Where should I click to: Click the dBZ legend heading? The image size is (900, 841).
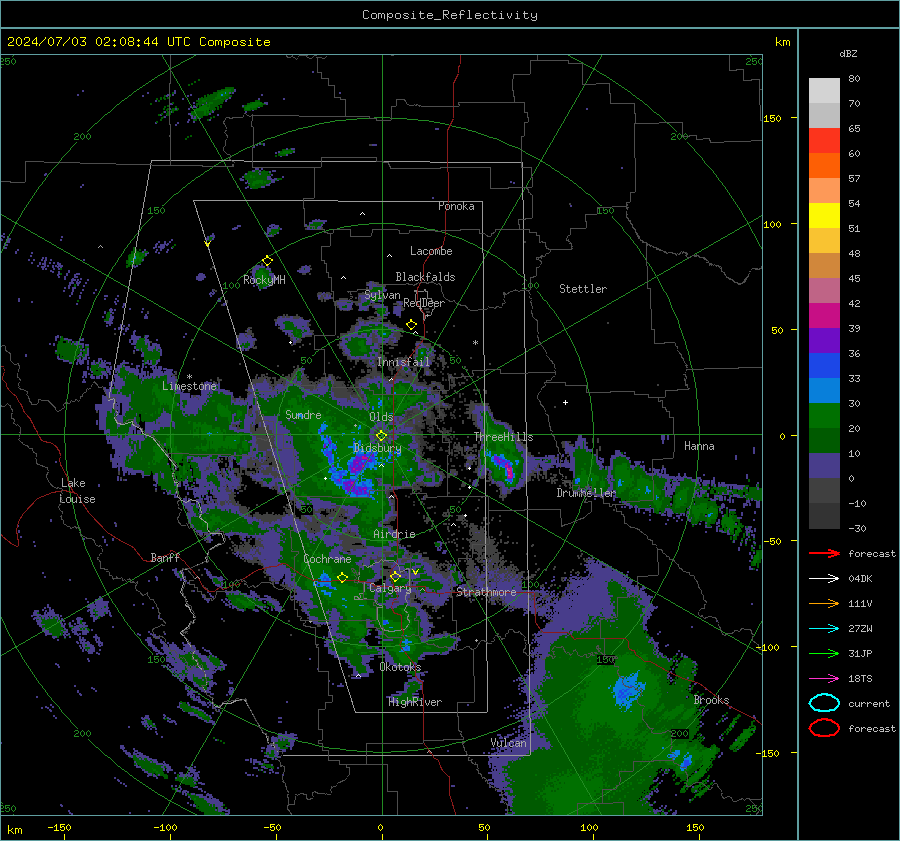[x=848, y=53]
